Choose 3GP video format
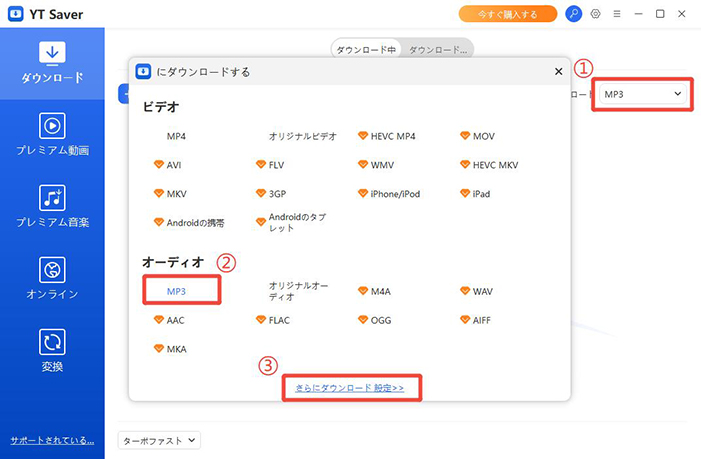The image size is (701, 459). point(271,194)
